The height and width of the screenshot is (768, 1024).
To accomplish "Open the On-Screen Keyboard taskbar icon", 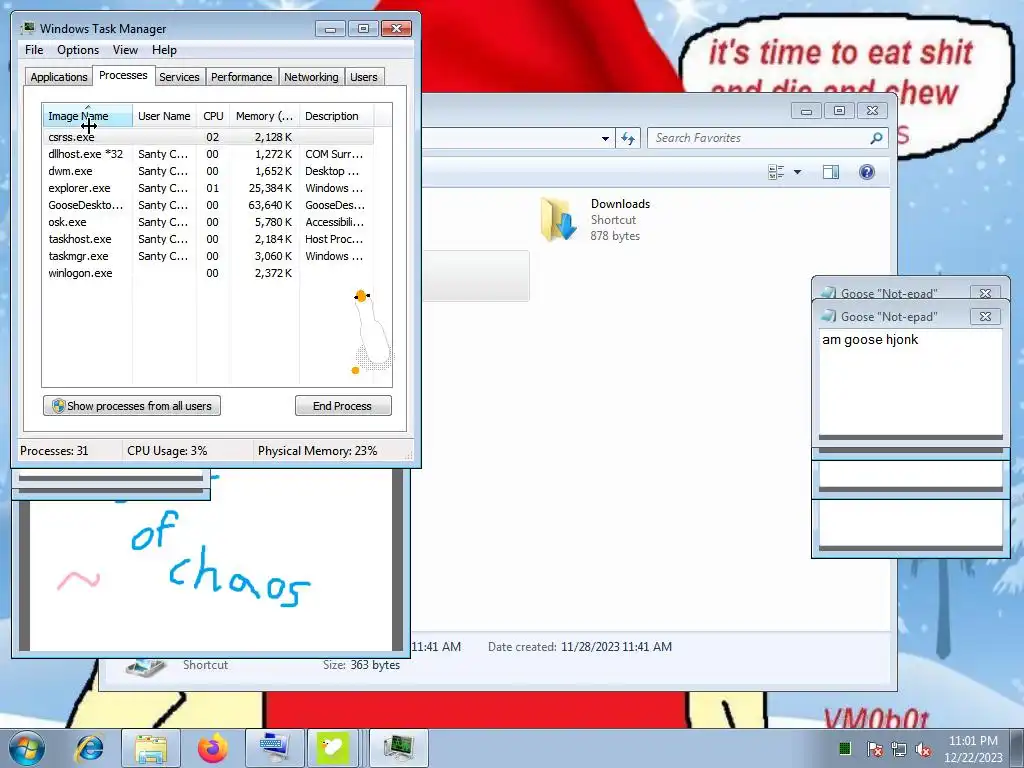I will tap(273, 748).
